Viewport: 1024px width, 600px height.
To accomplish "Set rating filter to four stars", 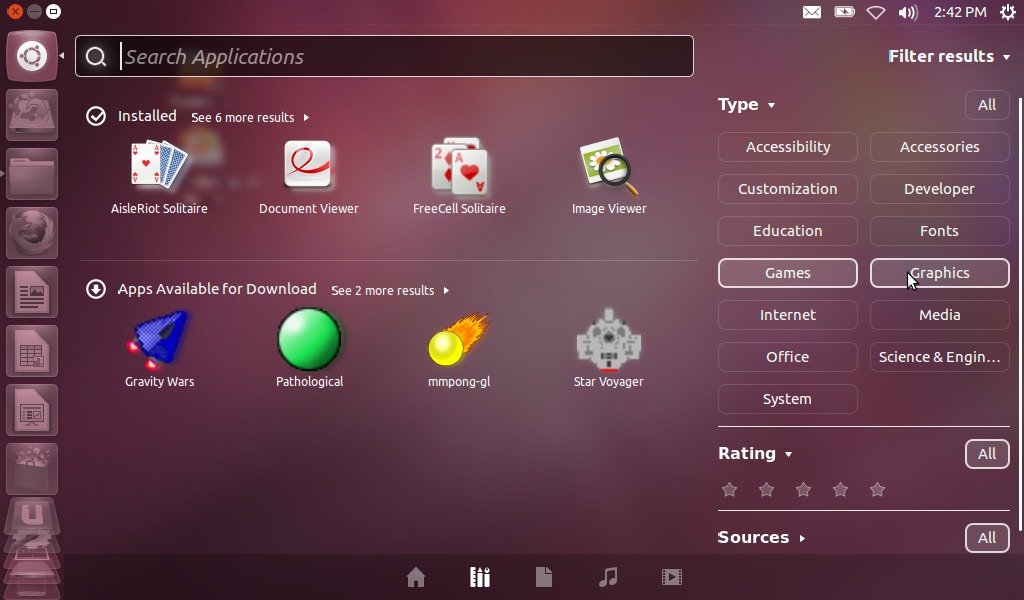I will point(840,489).
